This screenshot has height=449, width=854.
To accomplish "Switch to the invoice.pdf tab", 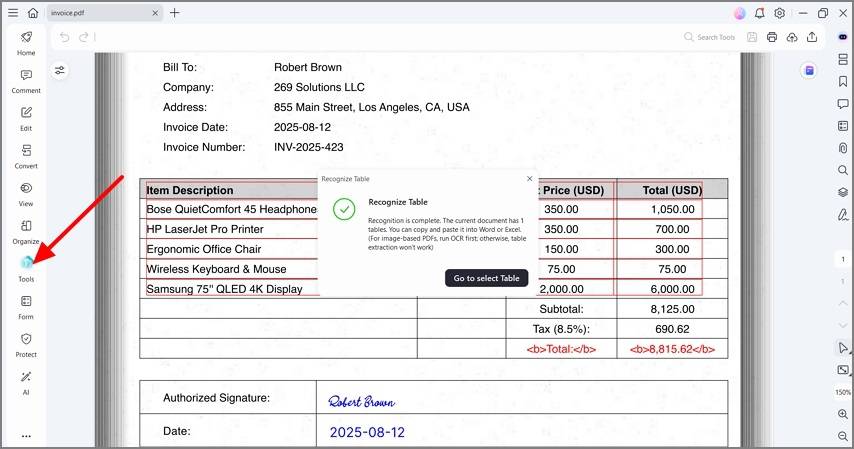I will click(100, 13).
